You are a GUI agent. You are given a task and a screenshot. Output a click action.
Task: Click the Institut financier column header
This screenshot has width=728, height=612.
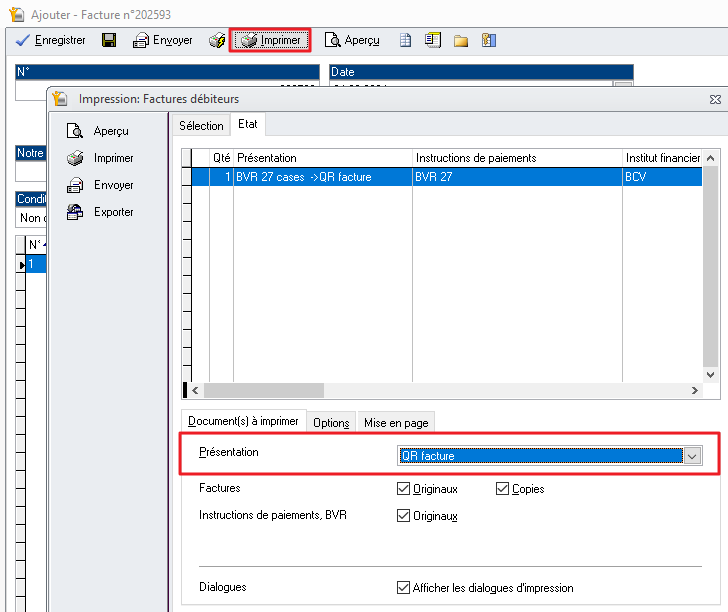coord(662,158)
